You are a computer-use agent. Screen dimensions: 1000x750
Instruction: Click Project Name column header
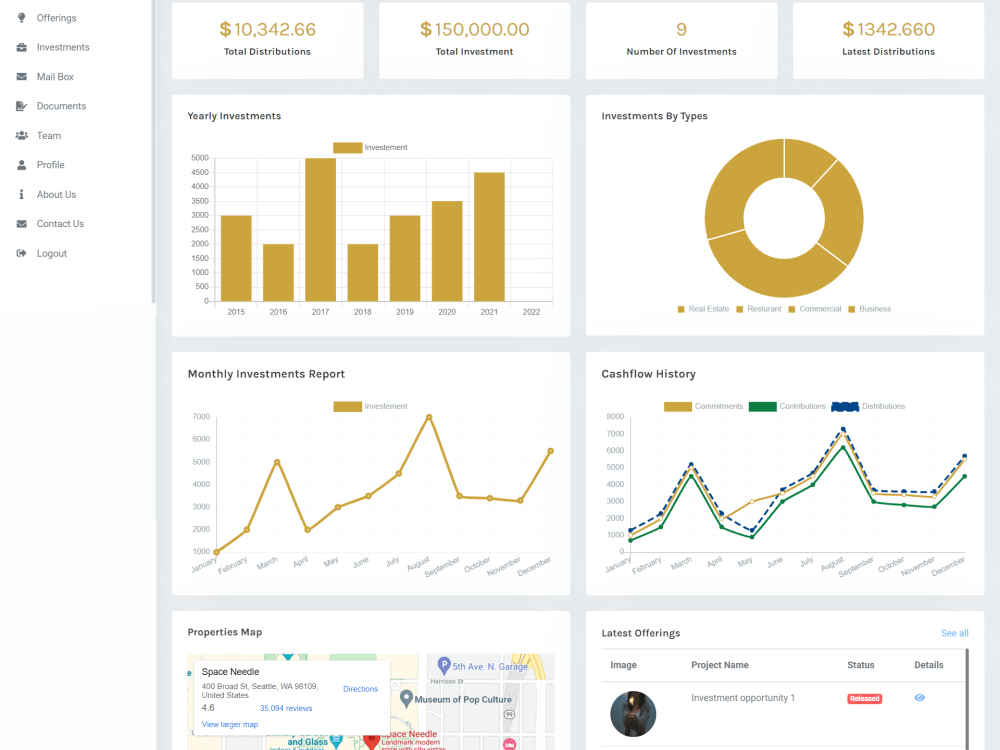tap(719, 665)
